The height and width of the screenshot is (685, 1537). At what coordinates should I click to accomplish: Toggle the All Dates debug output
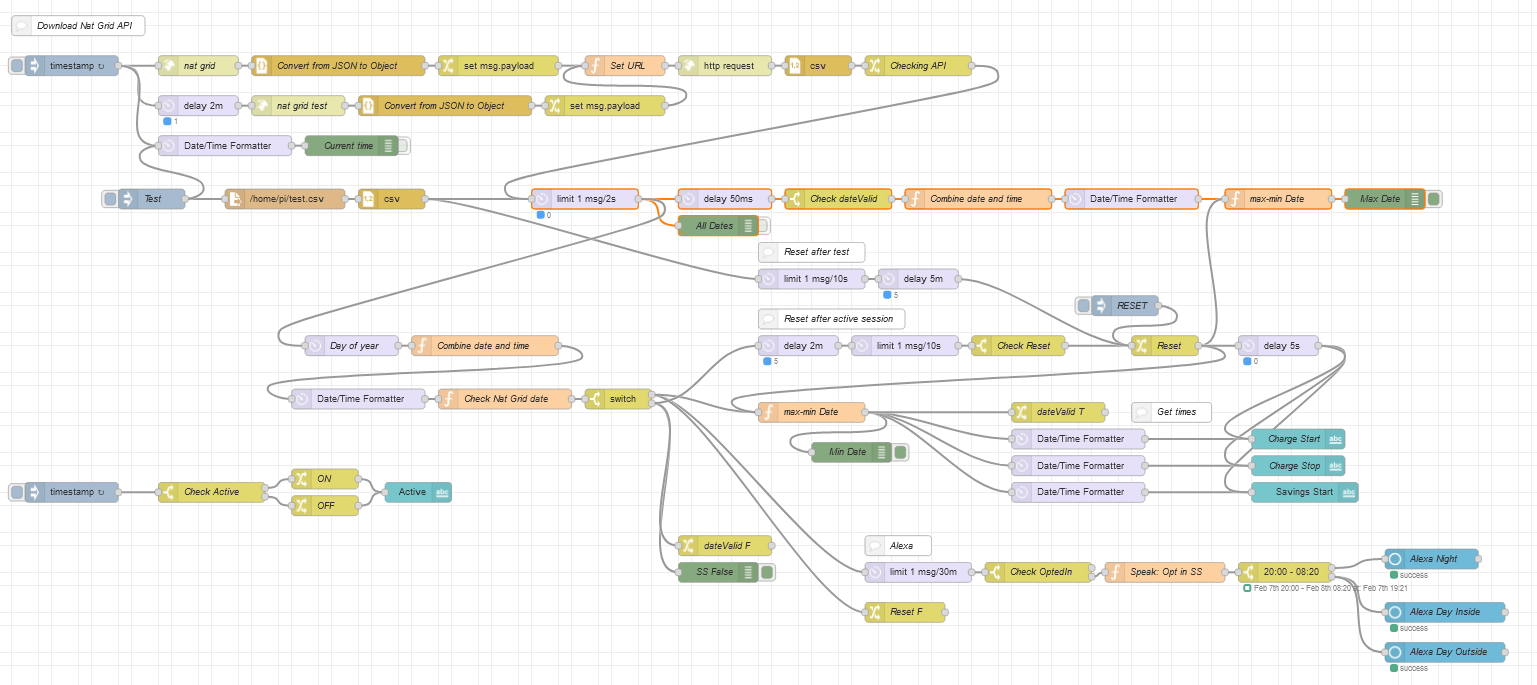pos(764,226)
